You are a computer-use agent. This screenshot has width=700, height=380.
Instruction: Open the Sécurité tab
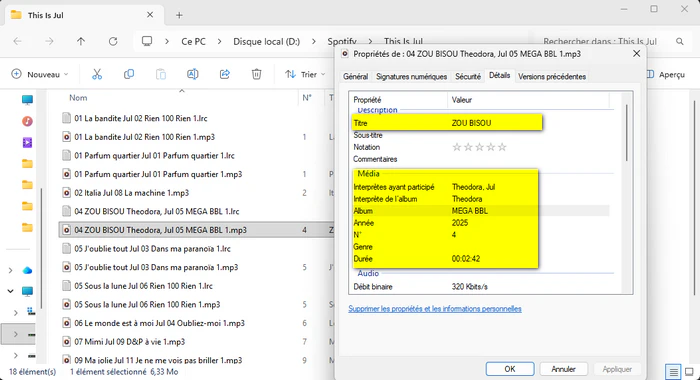point(467,76)
